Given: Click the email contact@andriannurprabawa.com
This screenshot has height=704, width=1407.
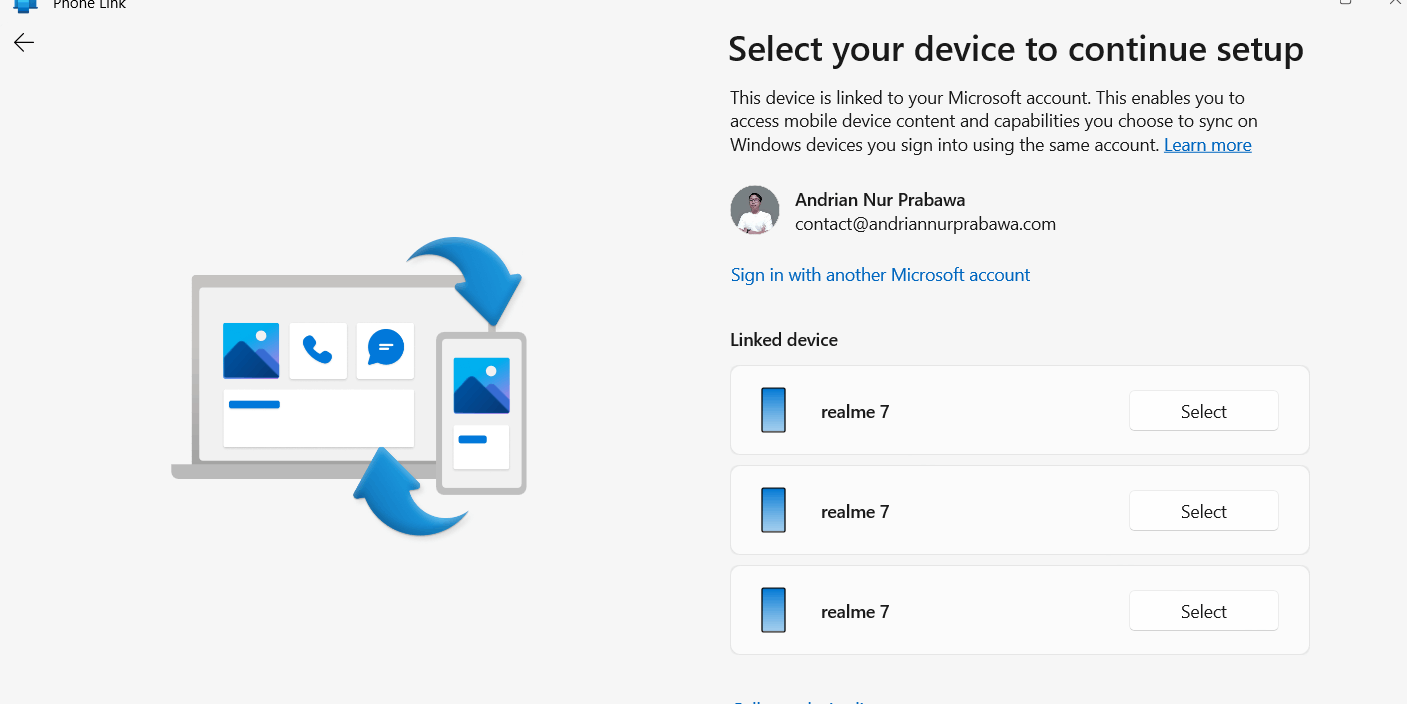Looking at the screenshot, I should (x=925, y=224).
